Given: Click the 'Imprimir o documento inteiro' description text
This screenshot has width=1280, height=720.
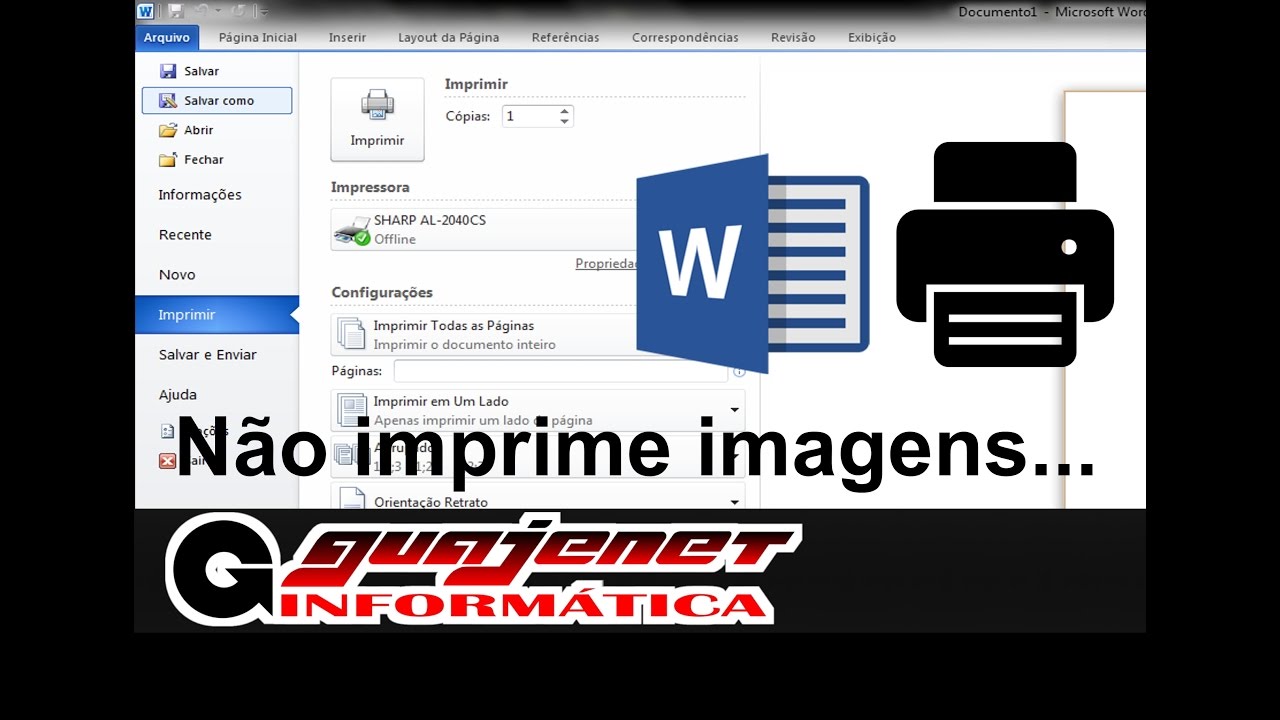Looking at the screenshot, I should coord(464,345).
